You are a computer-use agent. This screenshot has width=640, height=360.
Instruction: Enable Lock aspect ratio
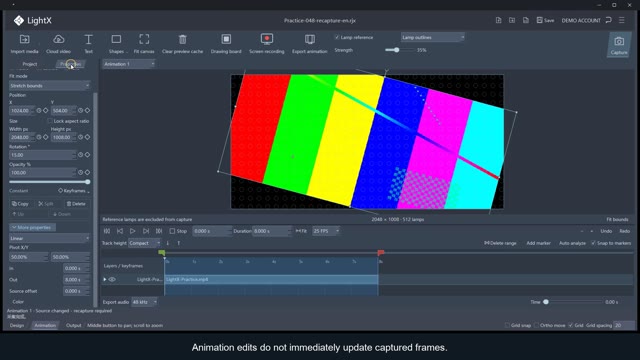point(50,121)
